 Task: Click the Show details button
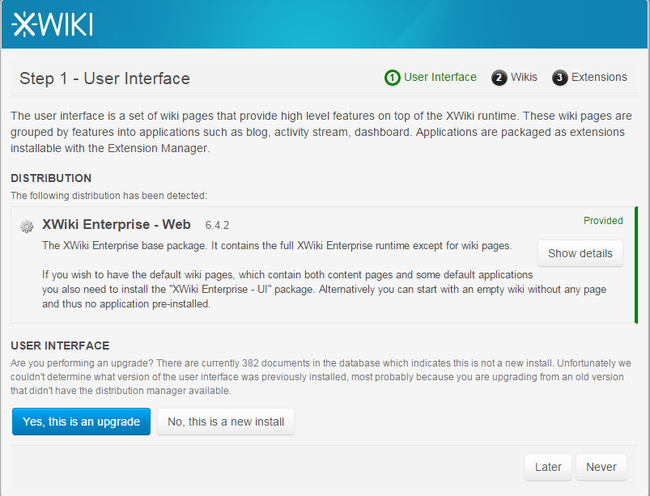[x=580, y=253]
